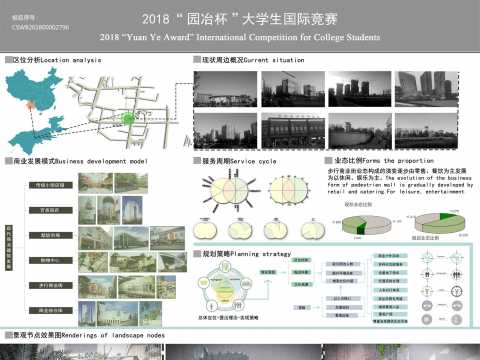The image size is (480, 360).
Task: Select the heading "区位分析Location analysis"
Action: [x=57, y=60]
